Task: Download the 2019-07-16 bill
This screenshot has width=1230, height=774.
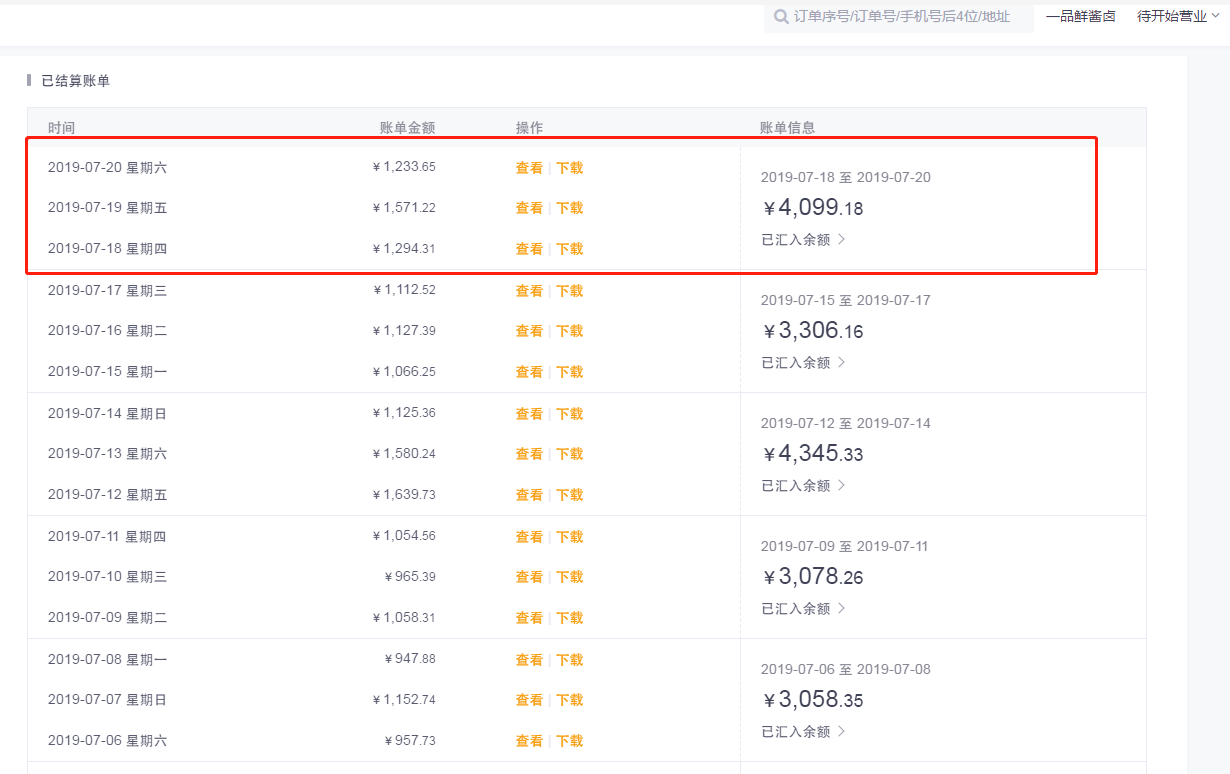Action: click(x=570, y=331)
